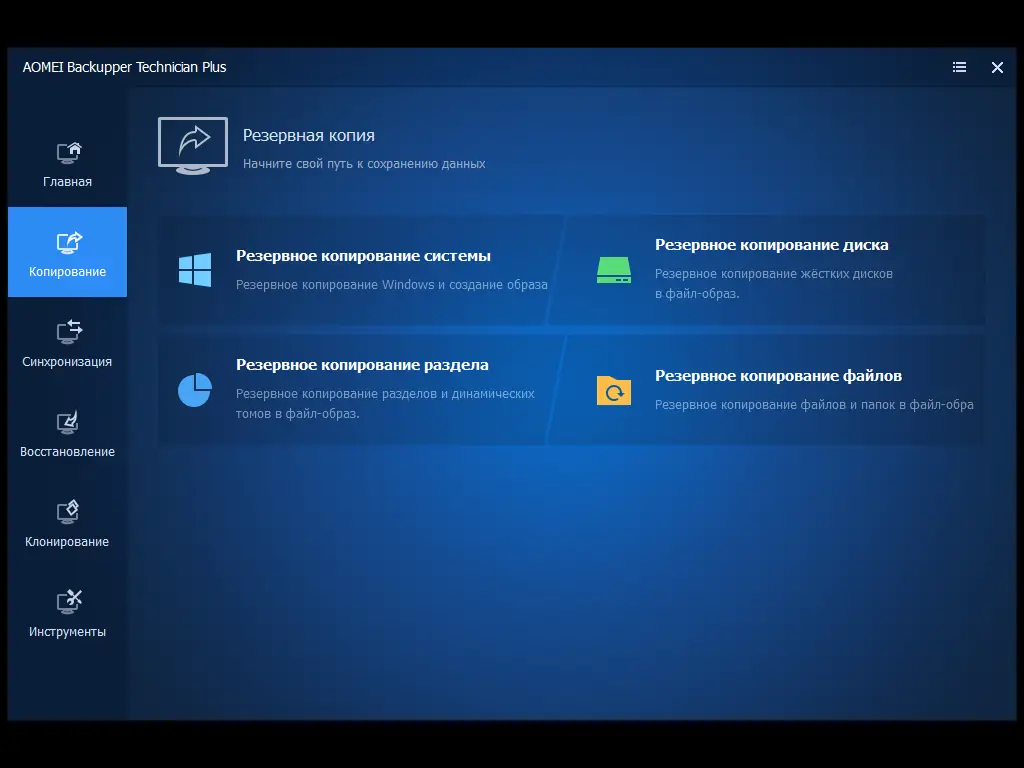Switch to the Восстановление tab
This screenshot has height=768, width=1024.
click(67, 432)
